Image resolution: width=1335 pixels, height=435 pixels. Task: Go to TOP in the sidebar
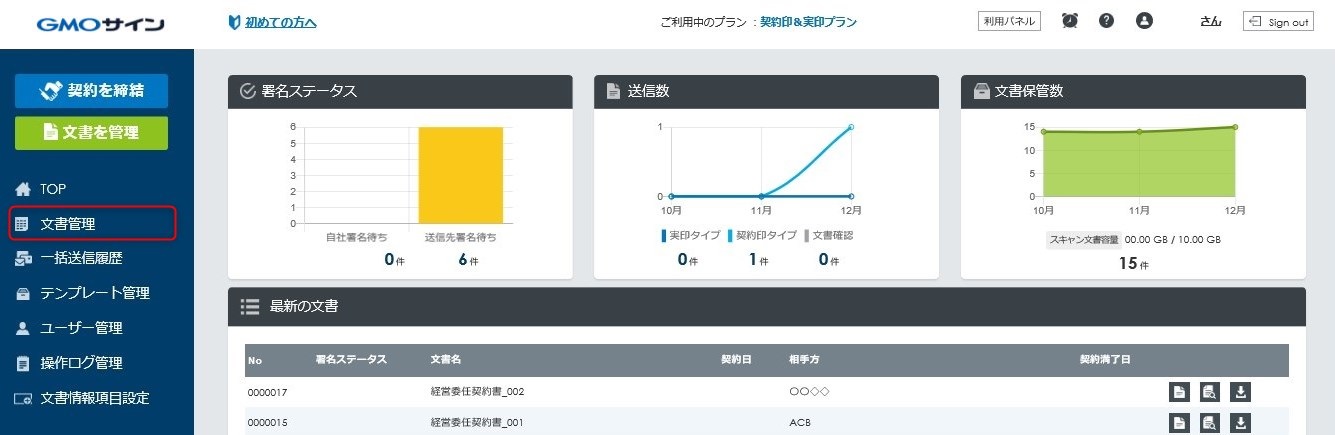tap(53, 189)
